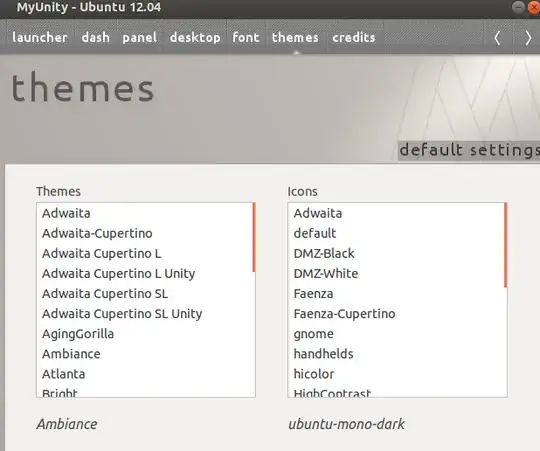The image size is (540, 451).
Task: Choose Adwaita Cupertino L theme
Action: [145, 253]
